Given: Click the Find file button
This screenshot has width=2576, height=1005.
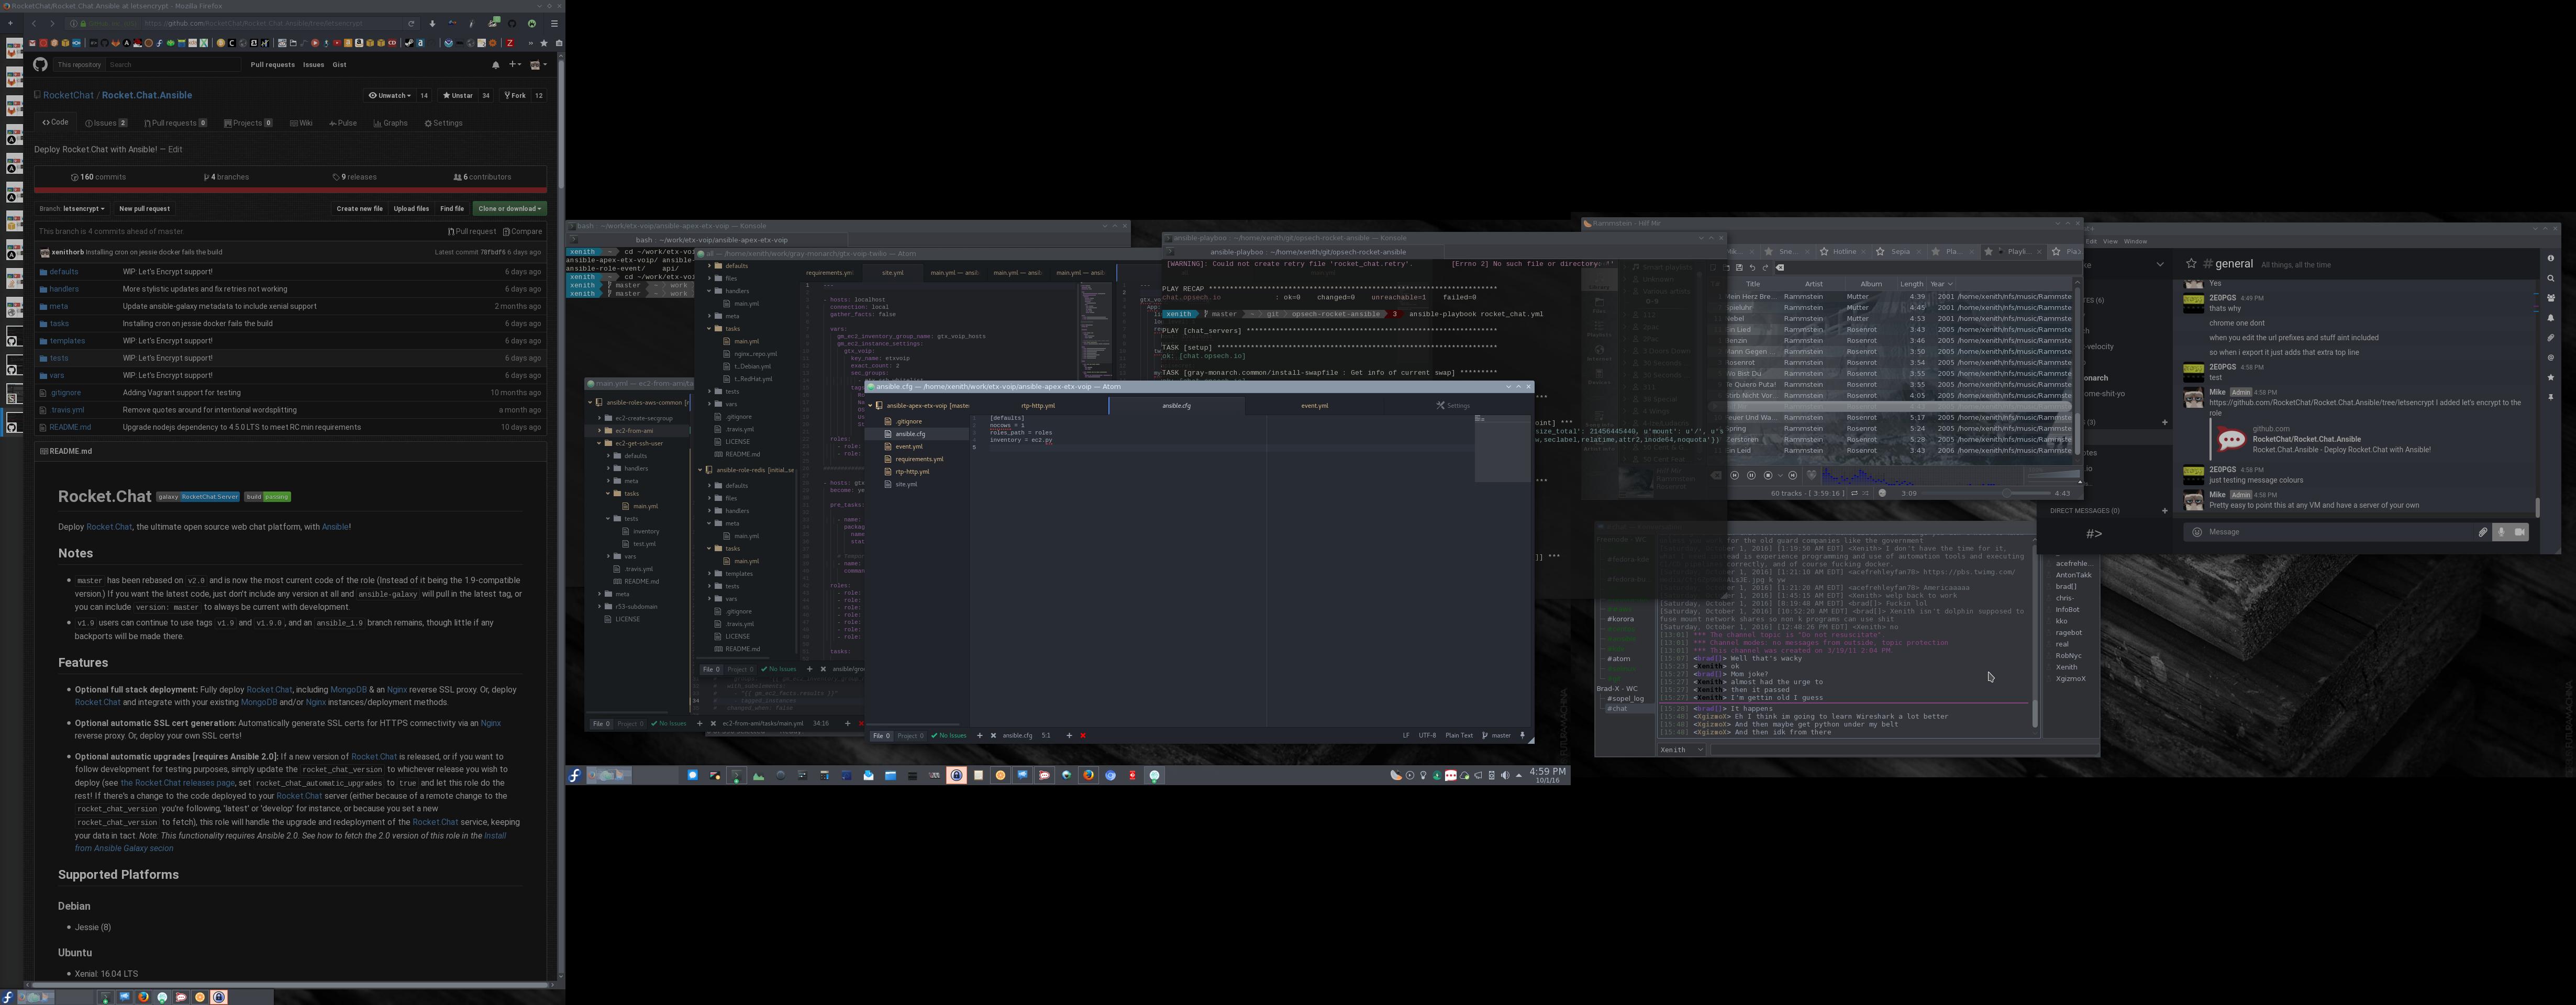Looking at the screenshot, I should (x=452, y=209).
